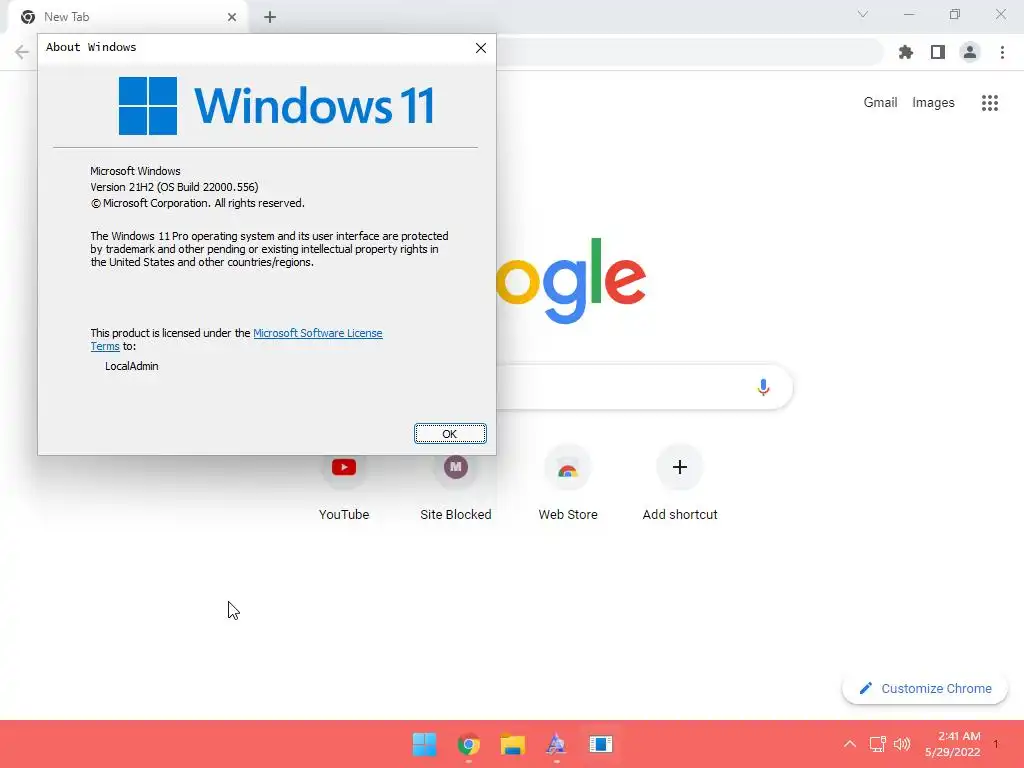Open a new Chrome tab with plus button
Viewport: 1024px width, 768px height.
(x=270, y=17)
